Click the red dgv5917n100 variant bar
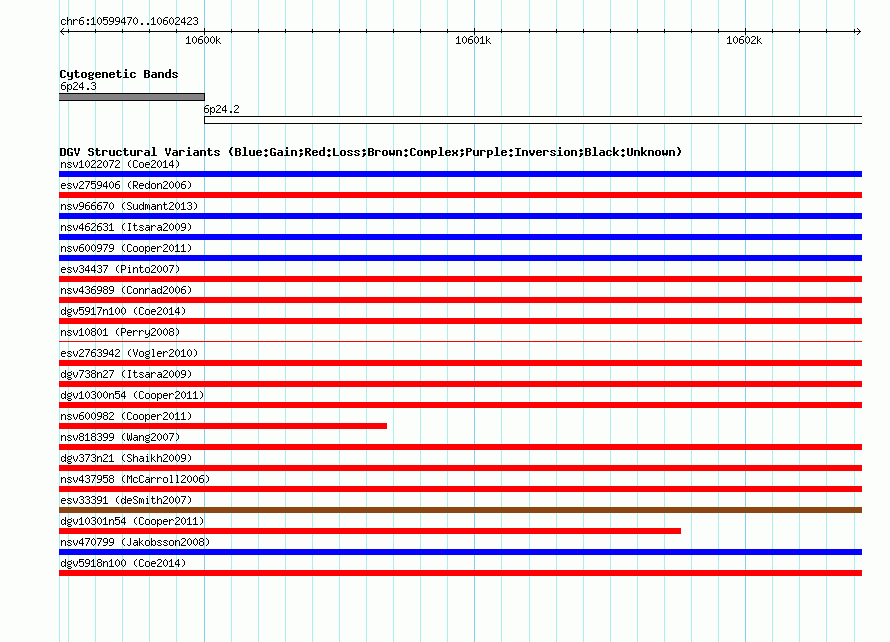The image size is (890, 642). pyautogui.click(x=460, y=321)
